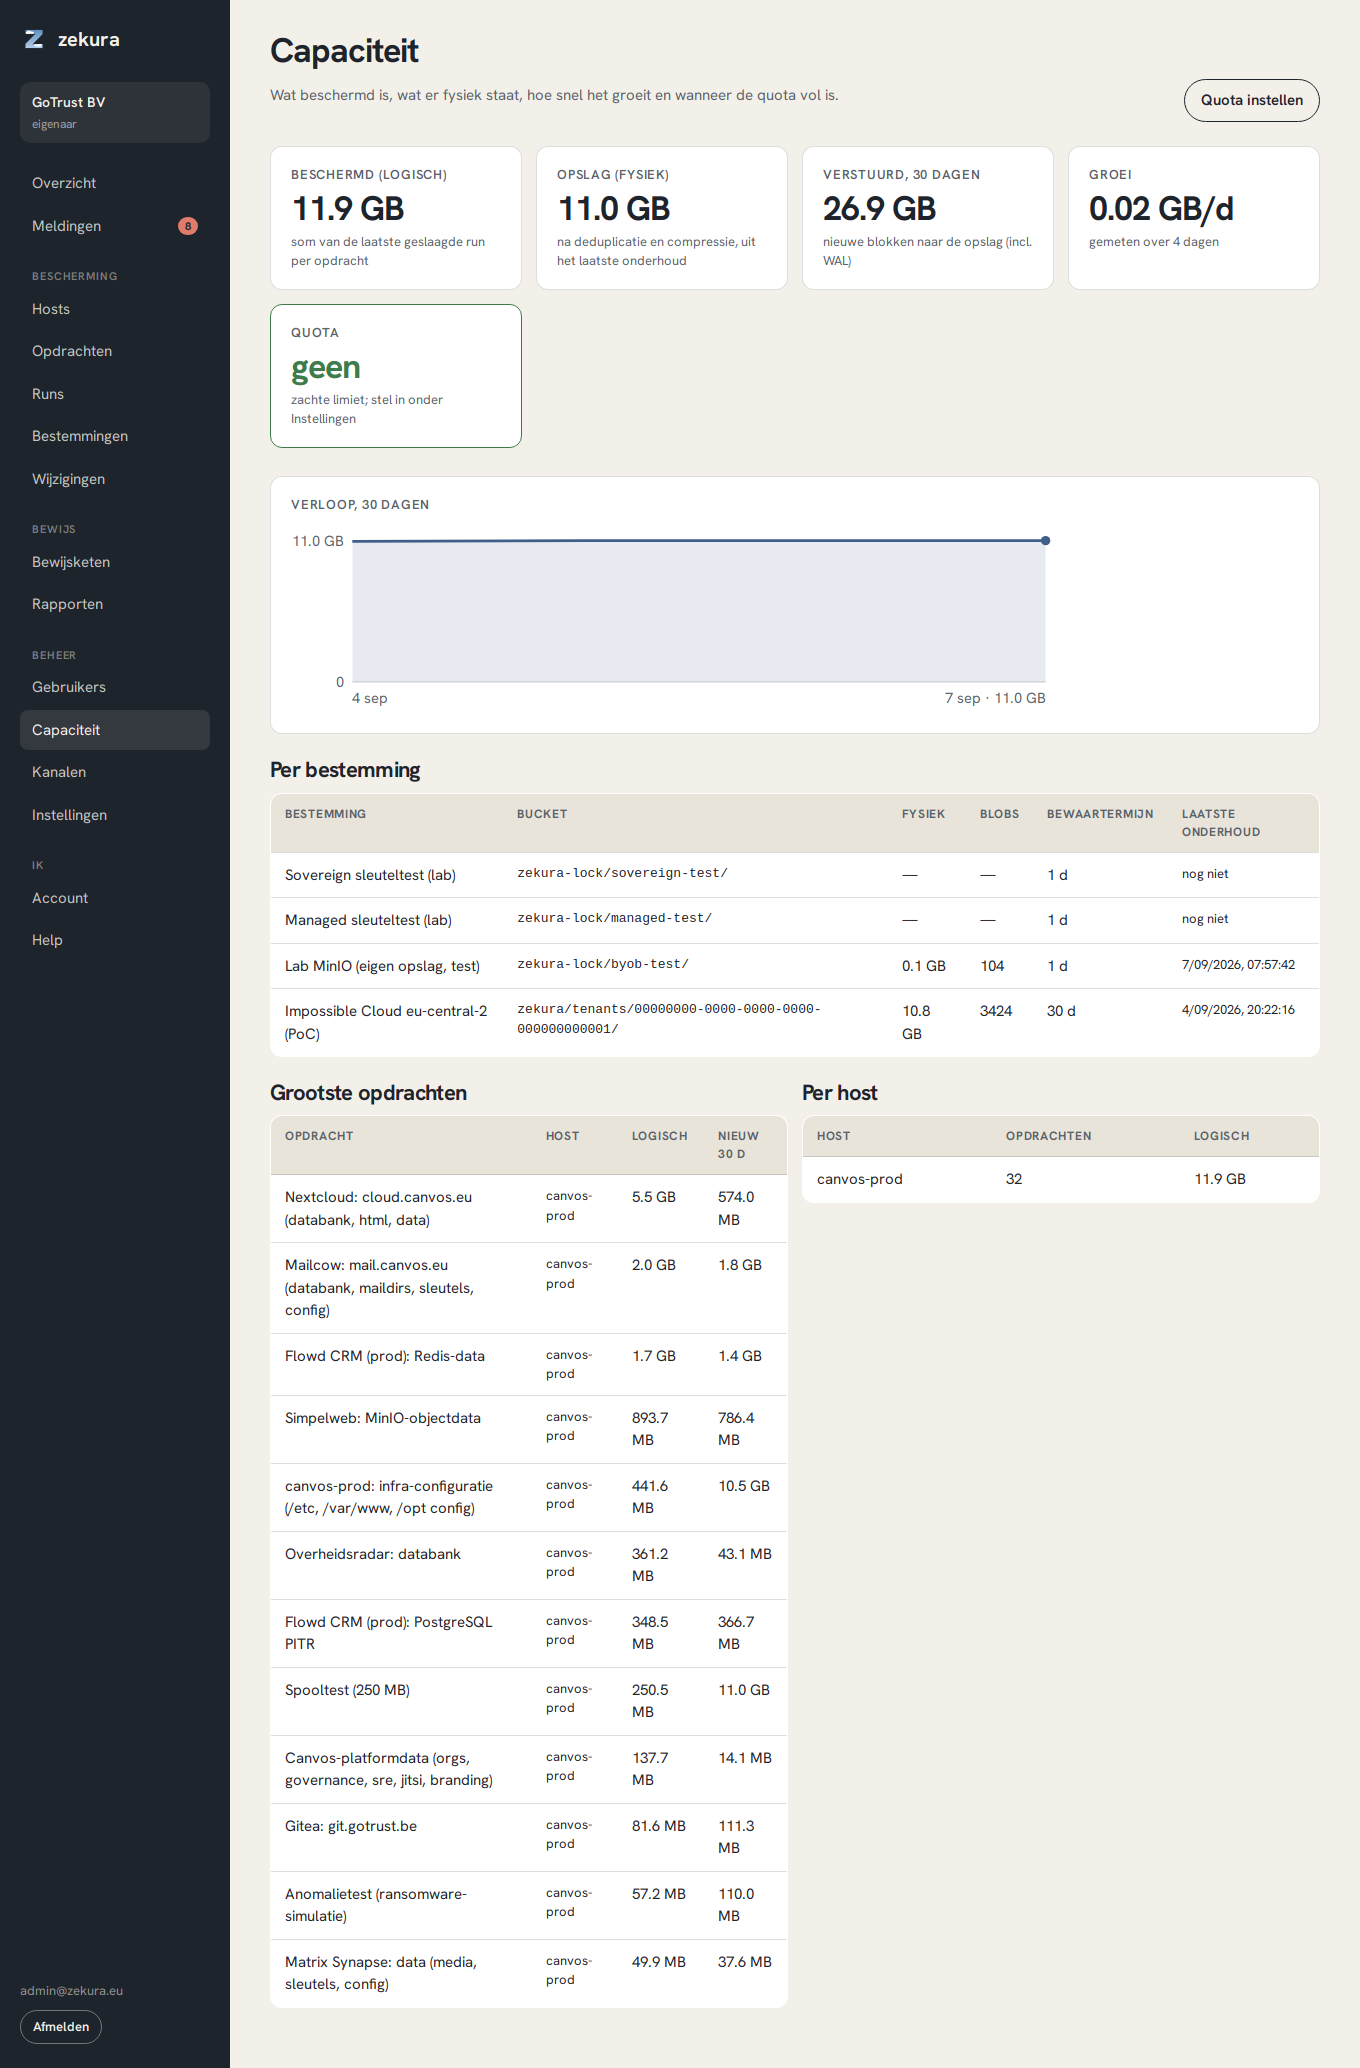Screen dimensions: 1360x2068
Task: Click the Quota 'geen' card
Action: click(396, 376)
